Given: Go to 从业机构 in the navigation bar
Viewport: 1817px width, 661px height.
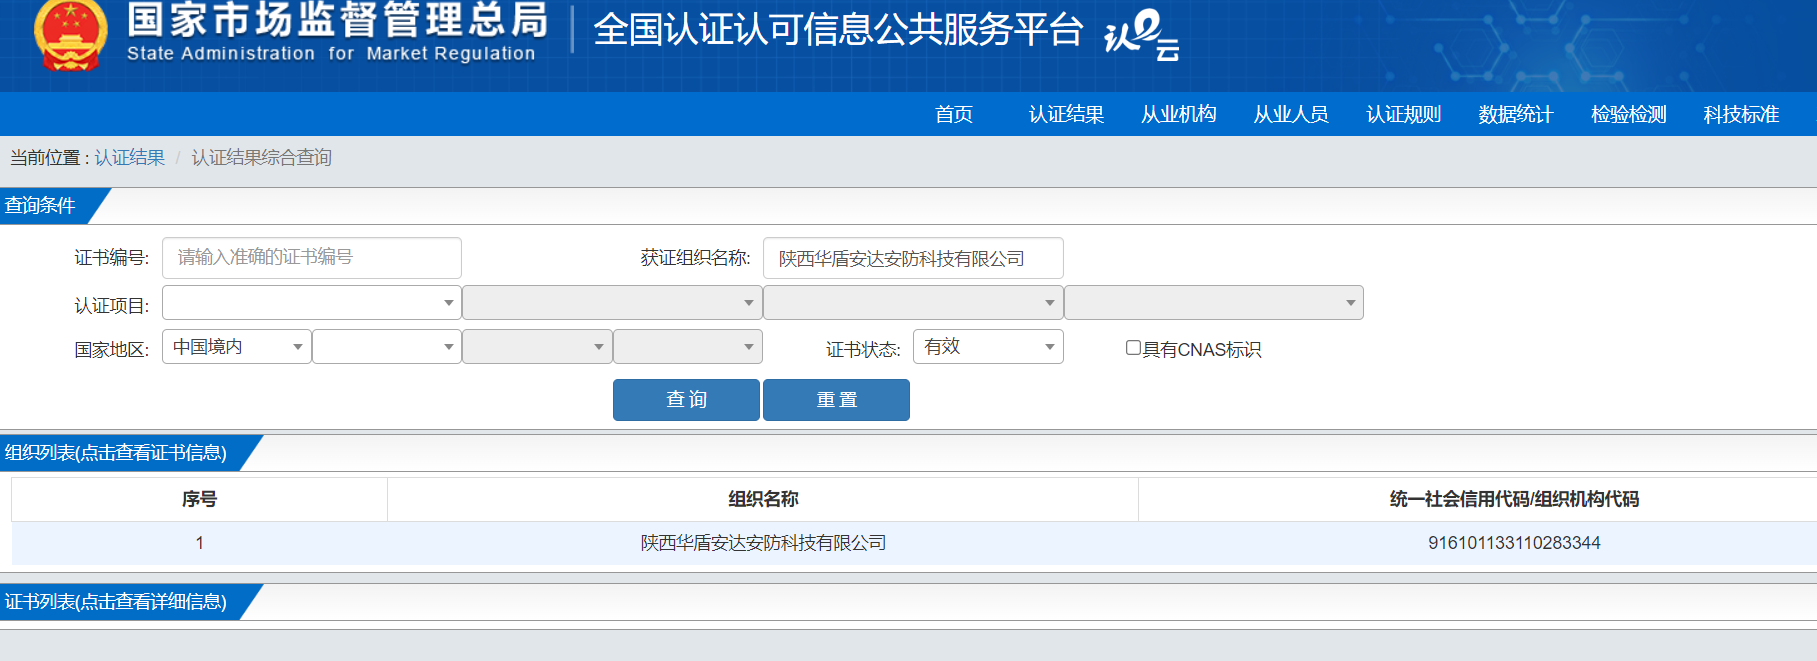Looking at the screenshot, I should tap(1179, 114).
